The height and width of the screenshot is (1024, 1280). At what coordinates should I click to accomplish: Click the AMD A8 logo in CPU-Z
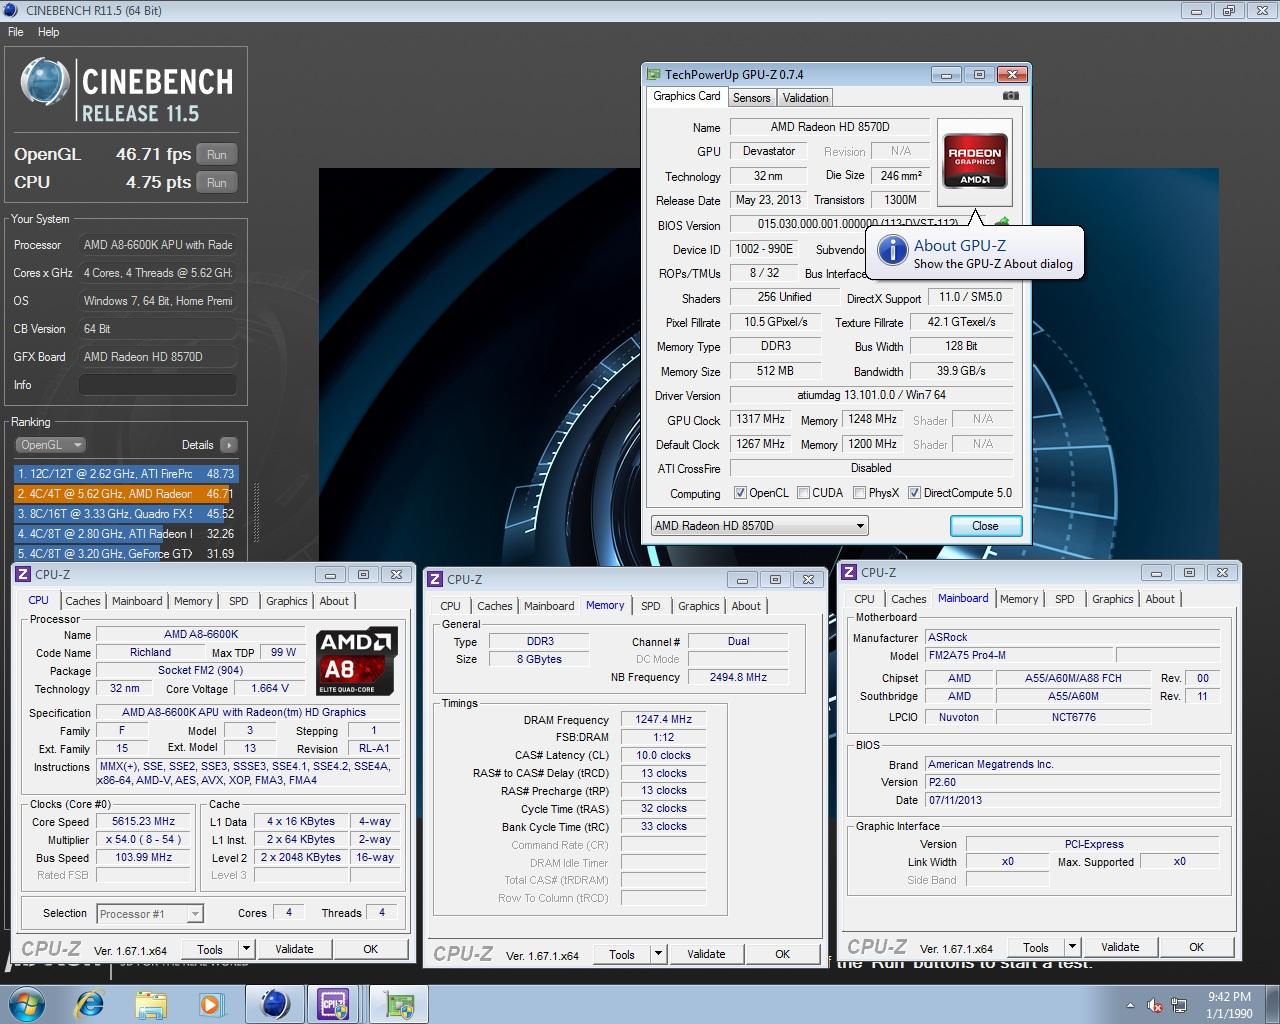pyautogui.click(x=357, y=660)
